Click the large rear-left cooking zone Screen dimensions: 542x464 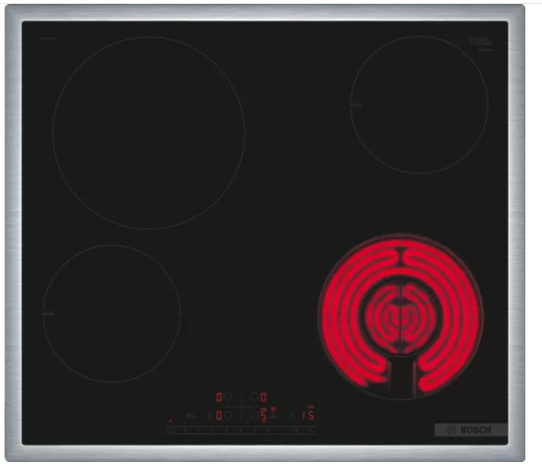(149, 133)
